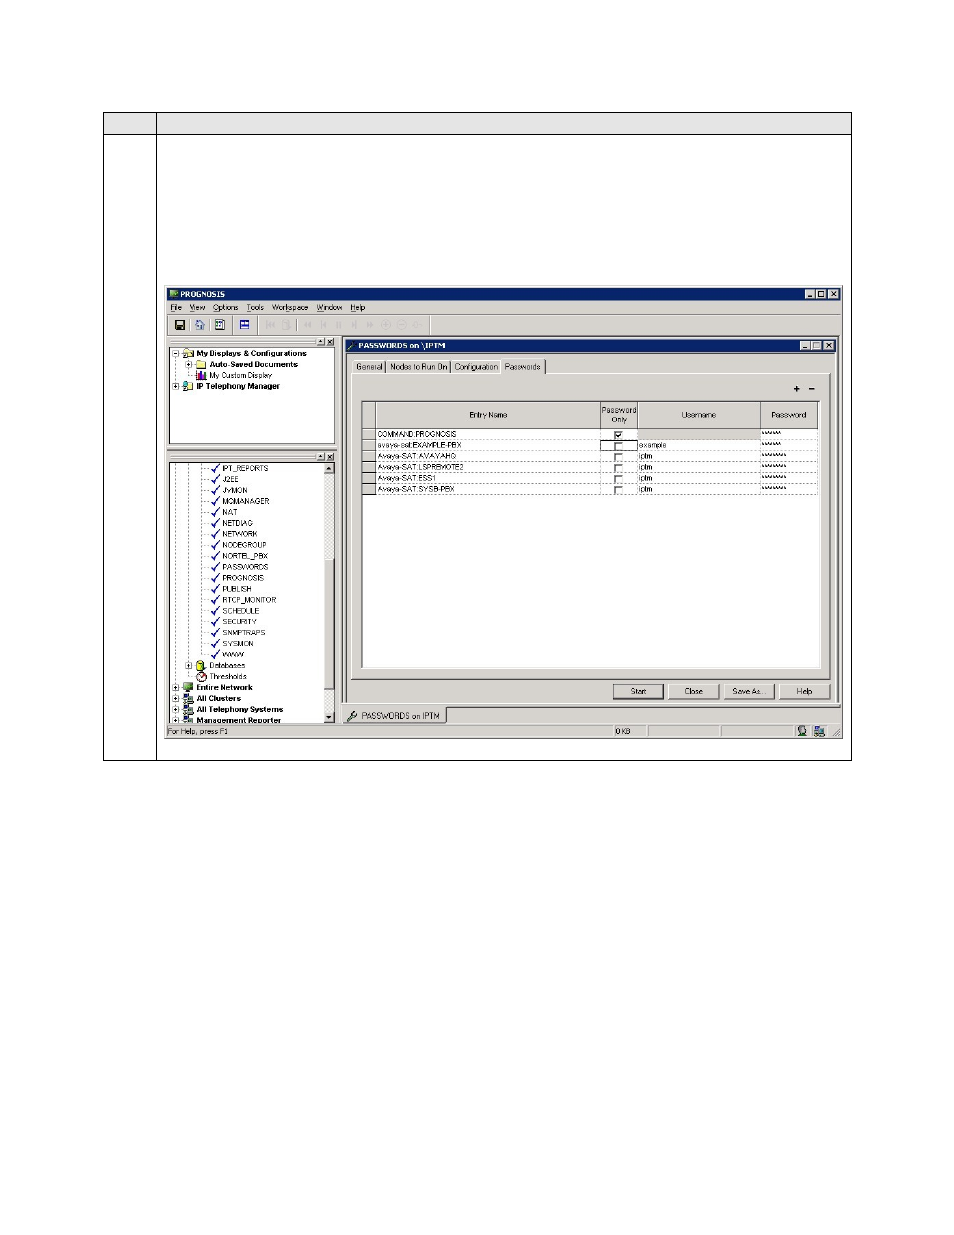Uncheck Password Only for COMMAND:PROGNOSIS

[x=618, y=434]
